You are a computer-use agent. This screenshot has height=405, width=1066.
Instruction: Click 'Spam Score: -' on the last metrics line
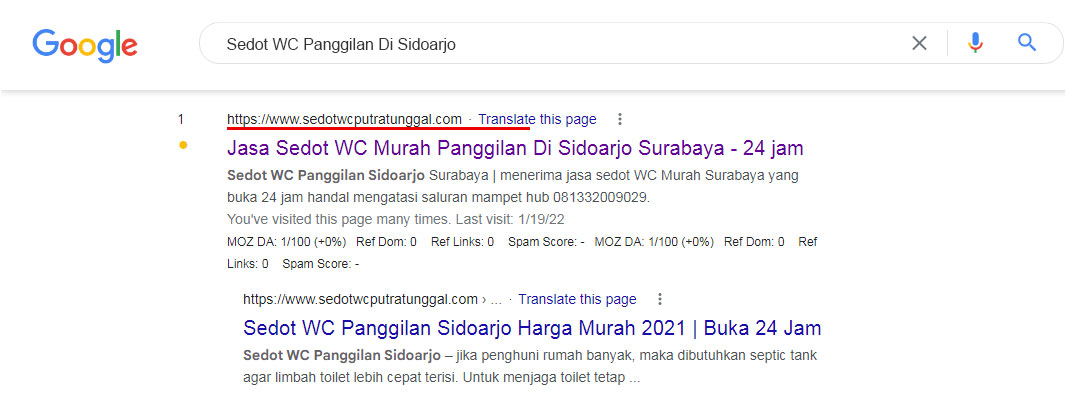[321, 264]
